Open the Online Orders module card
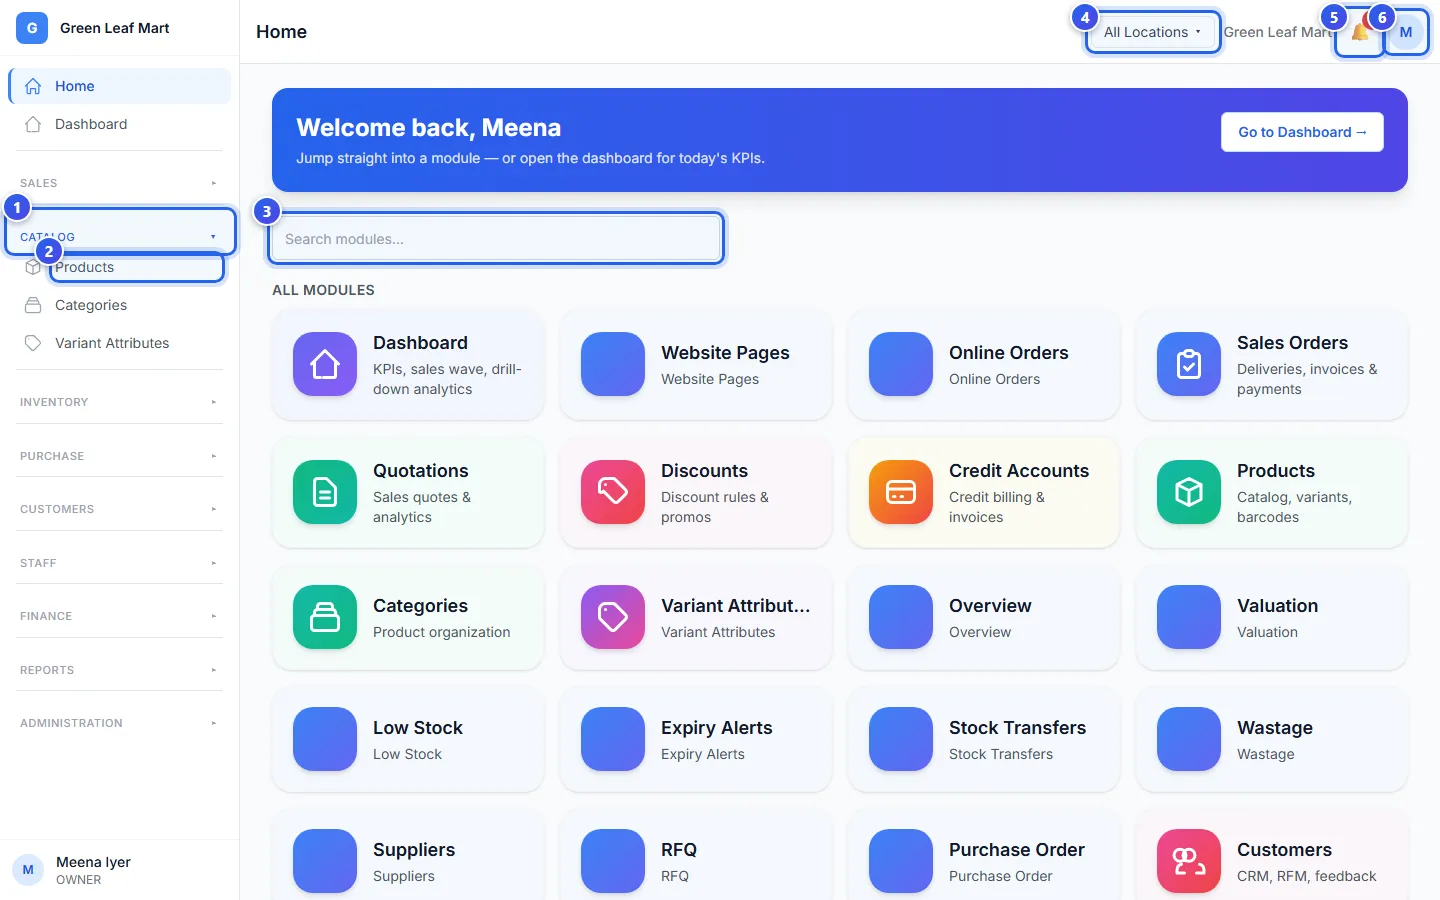This screenshot has width=1440, height=900. 984,364
